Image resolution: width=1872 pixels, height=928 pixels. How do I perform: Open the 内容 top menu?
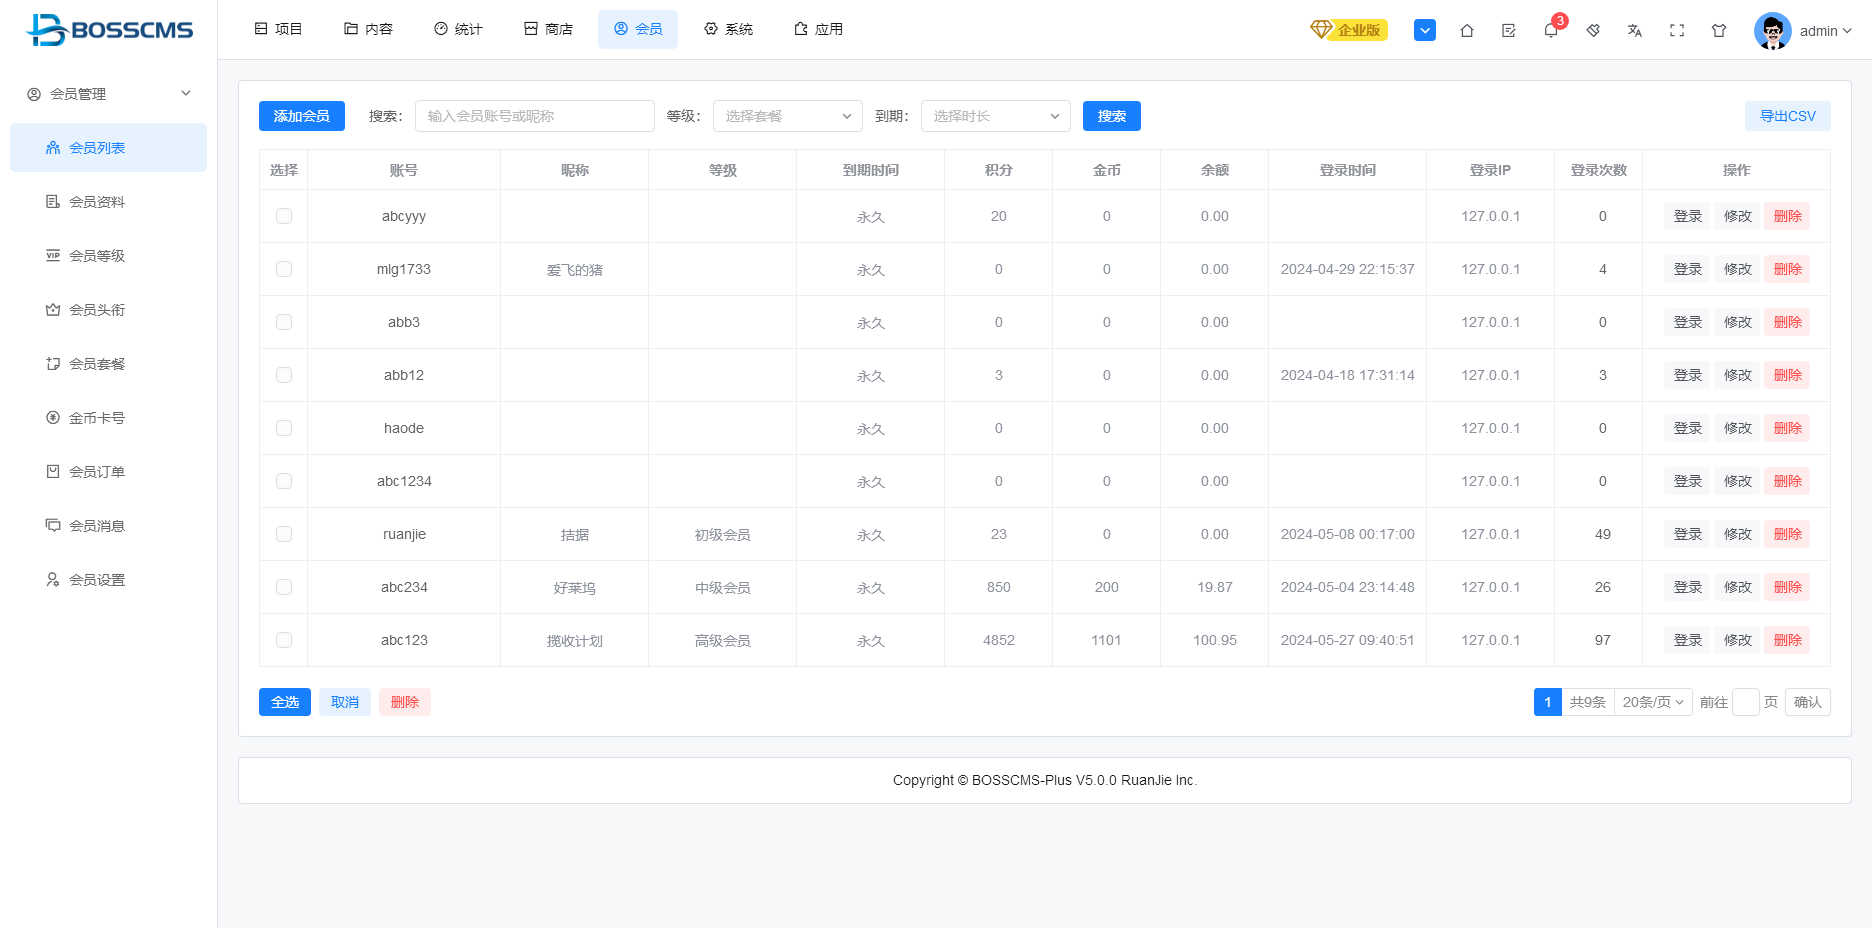(368, 29)
